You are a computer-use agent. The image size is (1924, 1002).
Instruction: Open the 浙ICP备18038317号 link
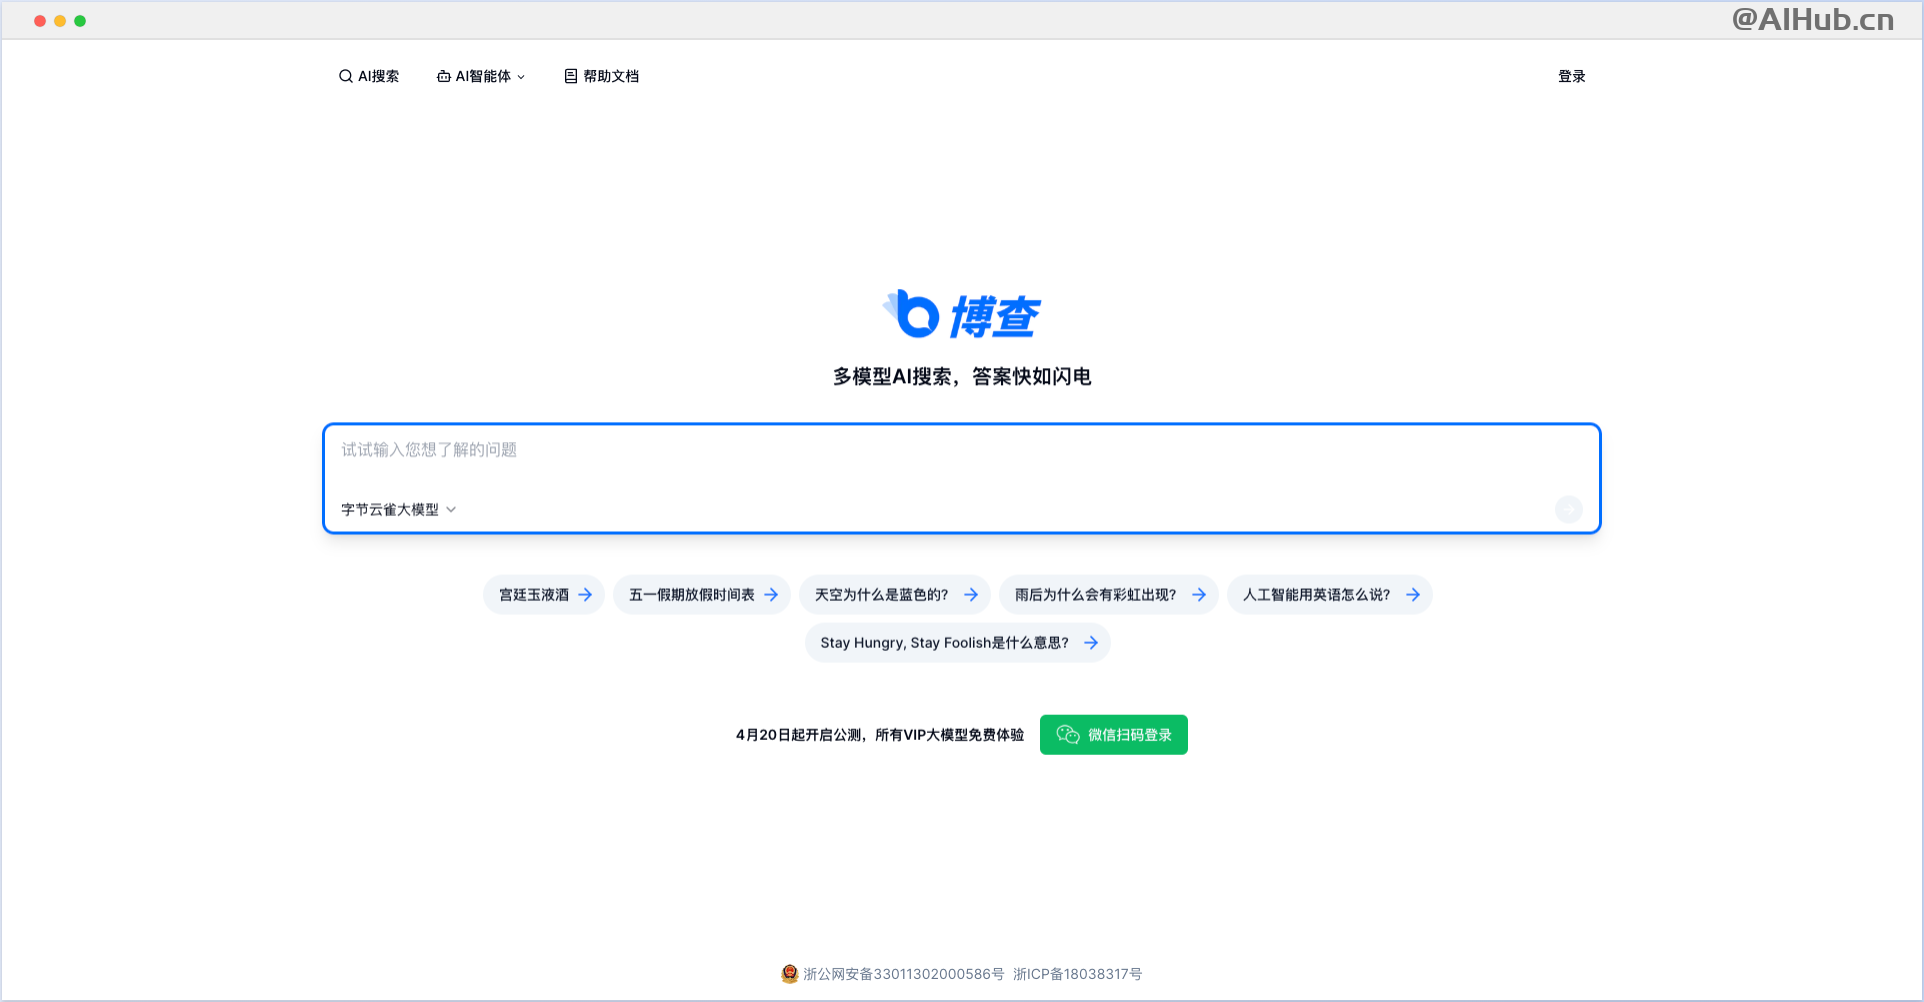(x=1078, y=974)
